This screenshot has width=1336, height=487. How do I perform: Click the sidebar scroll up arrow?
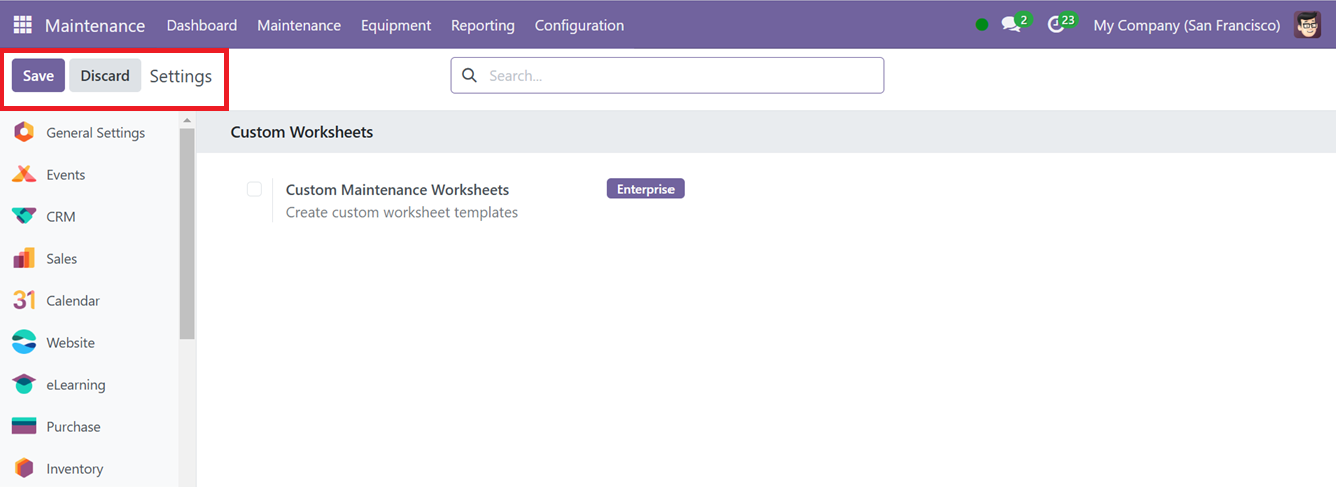click(187, 120)
